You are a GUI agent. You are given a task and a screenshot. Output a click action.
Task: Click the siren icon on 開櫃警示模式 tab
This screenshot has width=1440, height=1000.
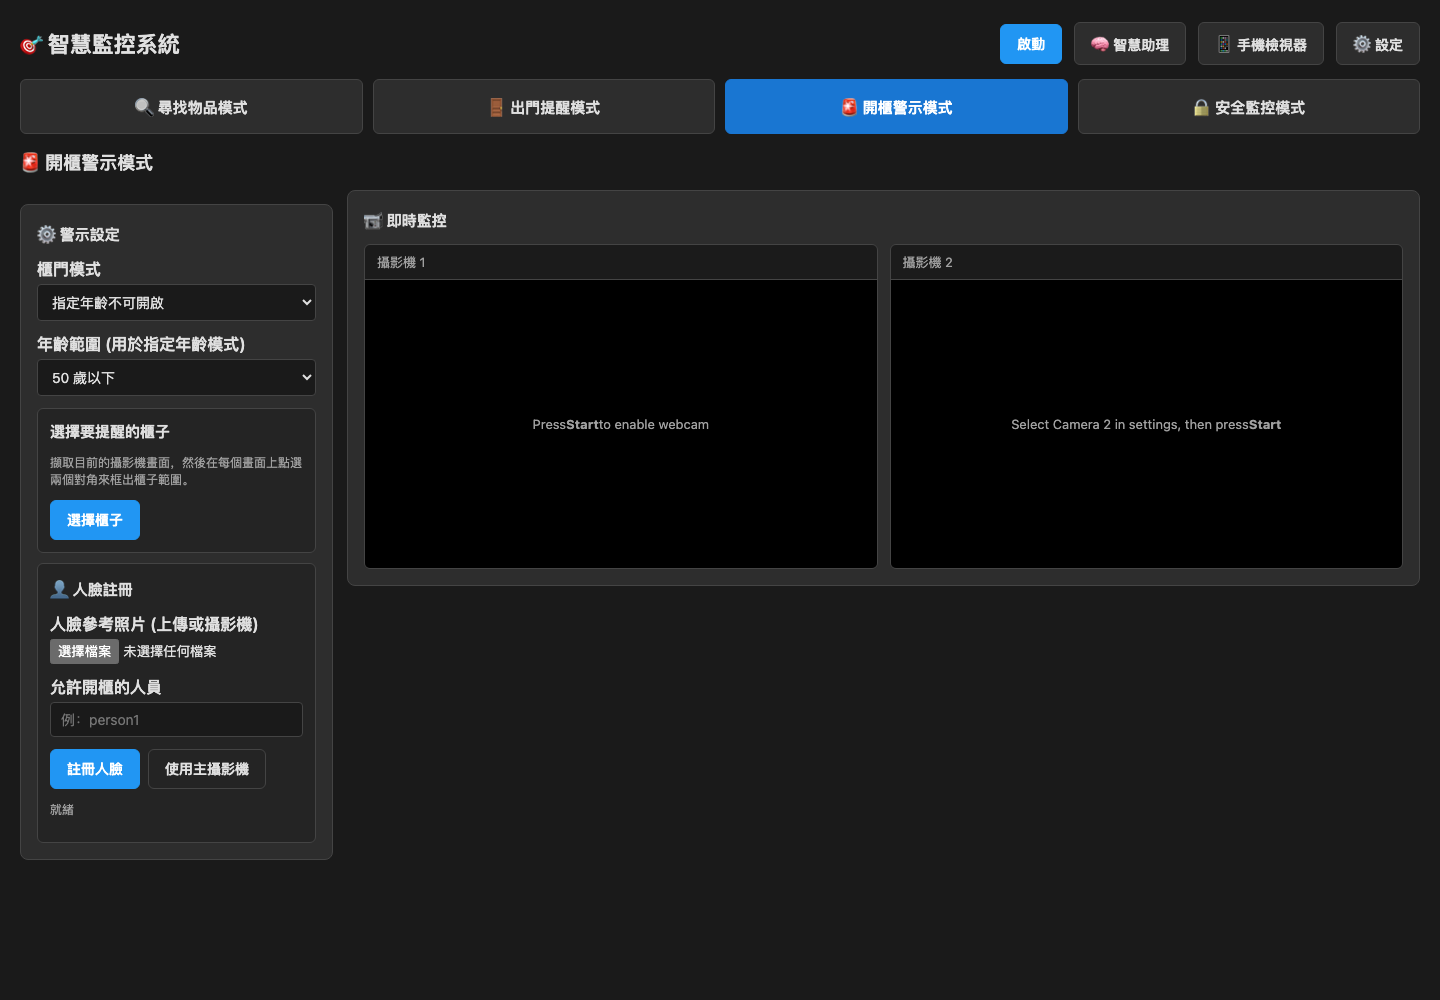(x=849, y=107)
